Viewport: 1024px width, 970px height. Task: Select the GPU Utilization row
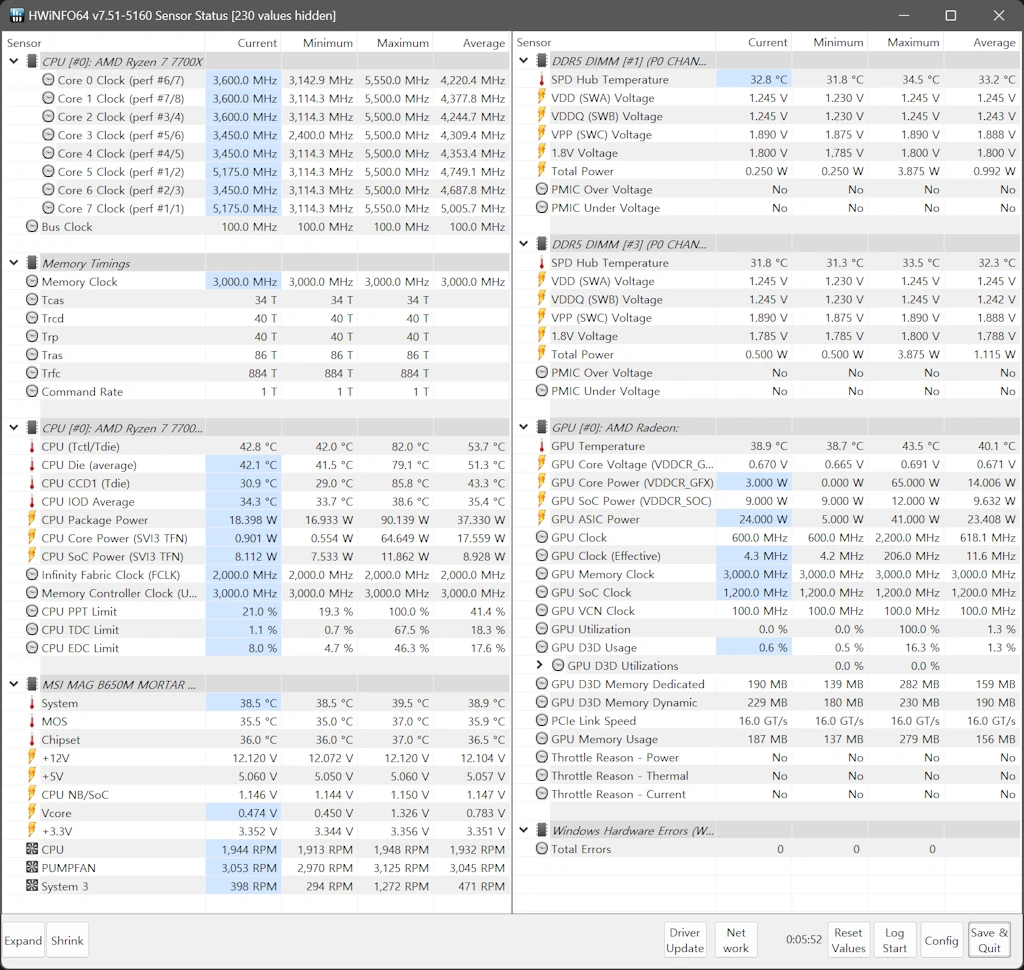tap(766, 629)
